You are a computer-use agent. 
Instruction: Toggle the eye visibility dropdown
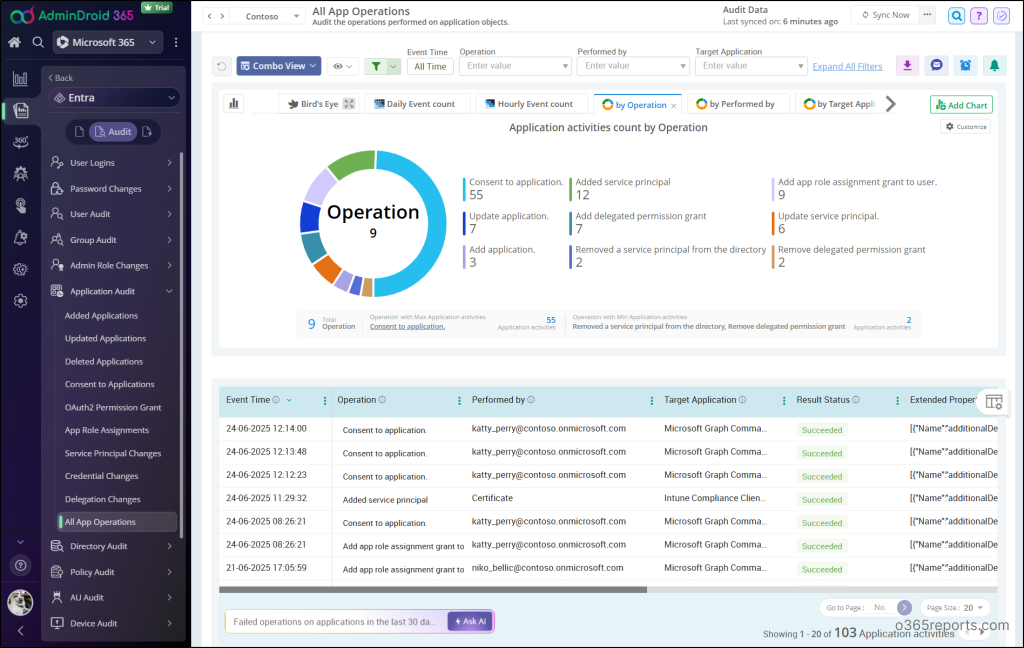(x=342, y=66)
